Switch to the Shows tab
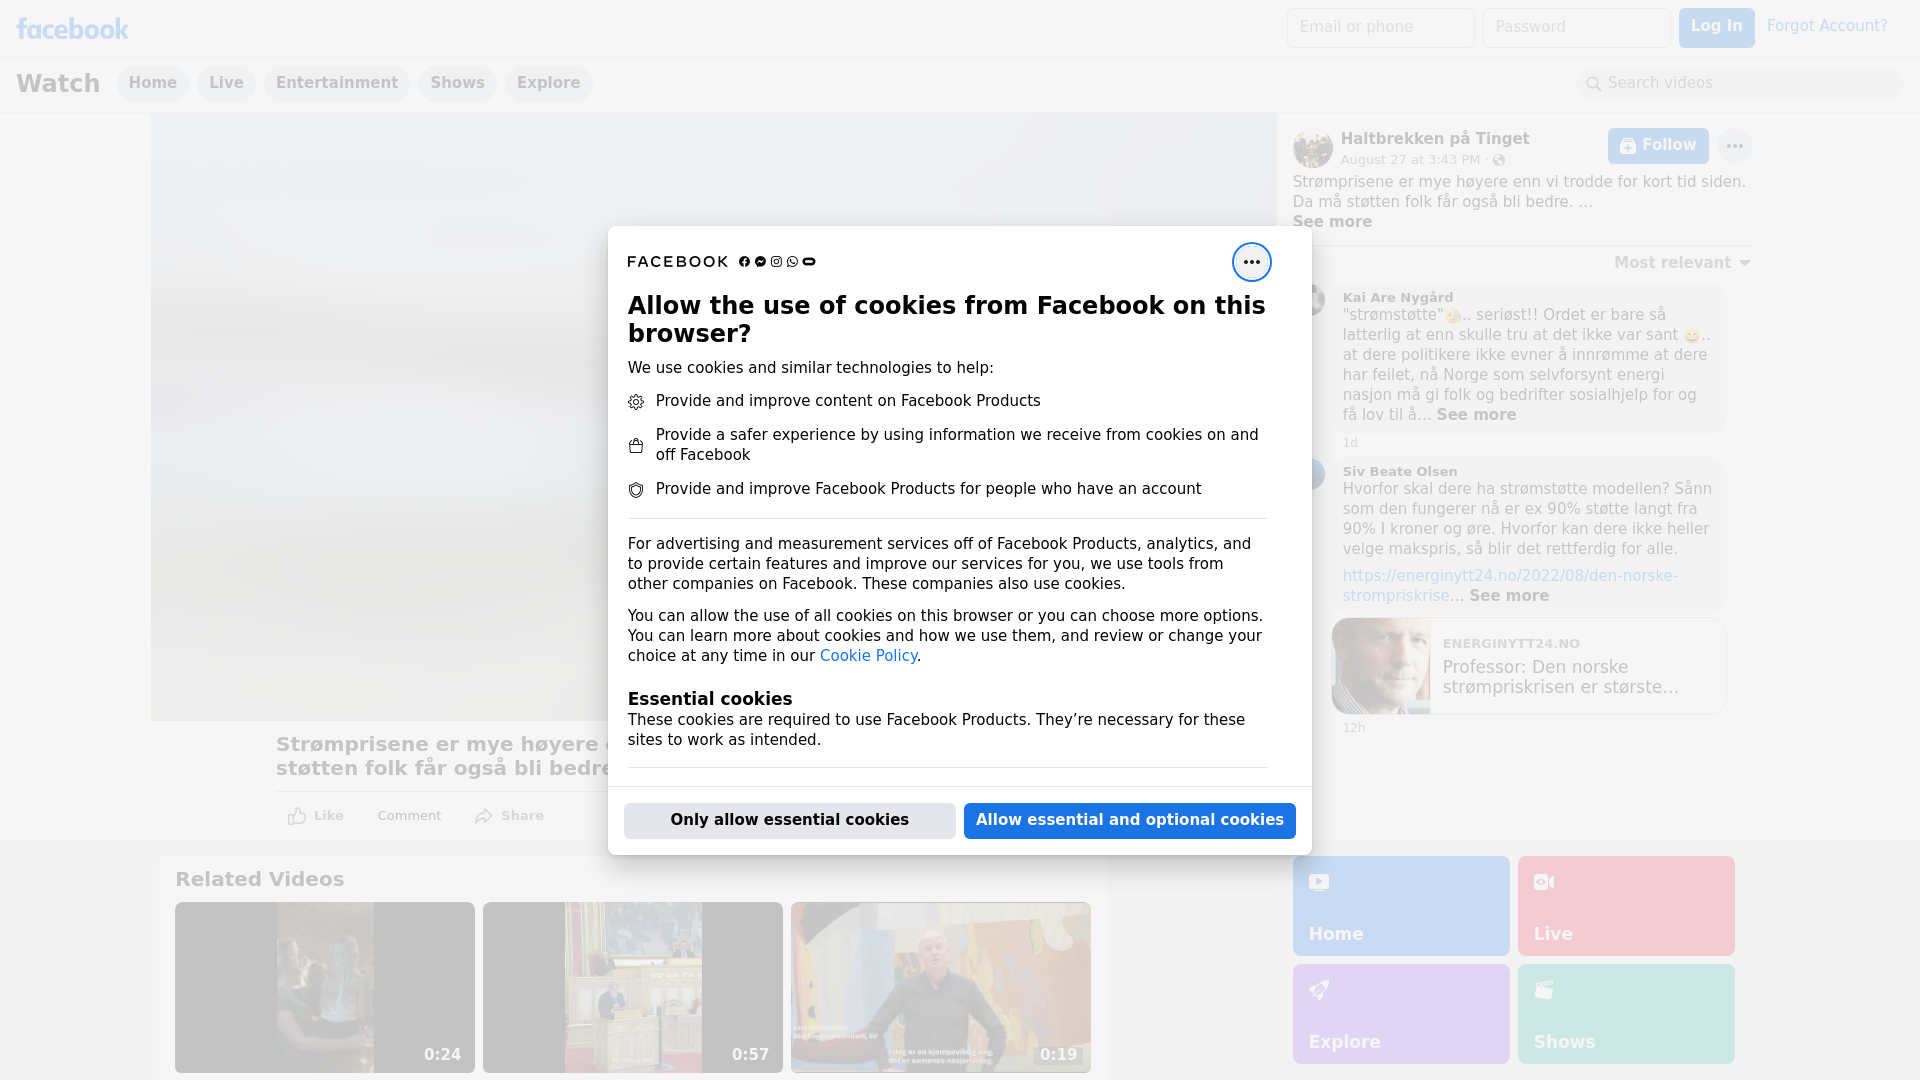 457,83
